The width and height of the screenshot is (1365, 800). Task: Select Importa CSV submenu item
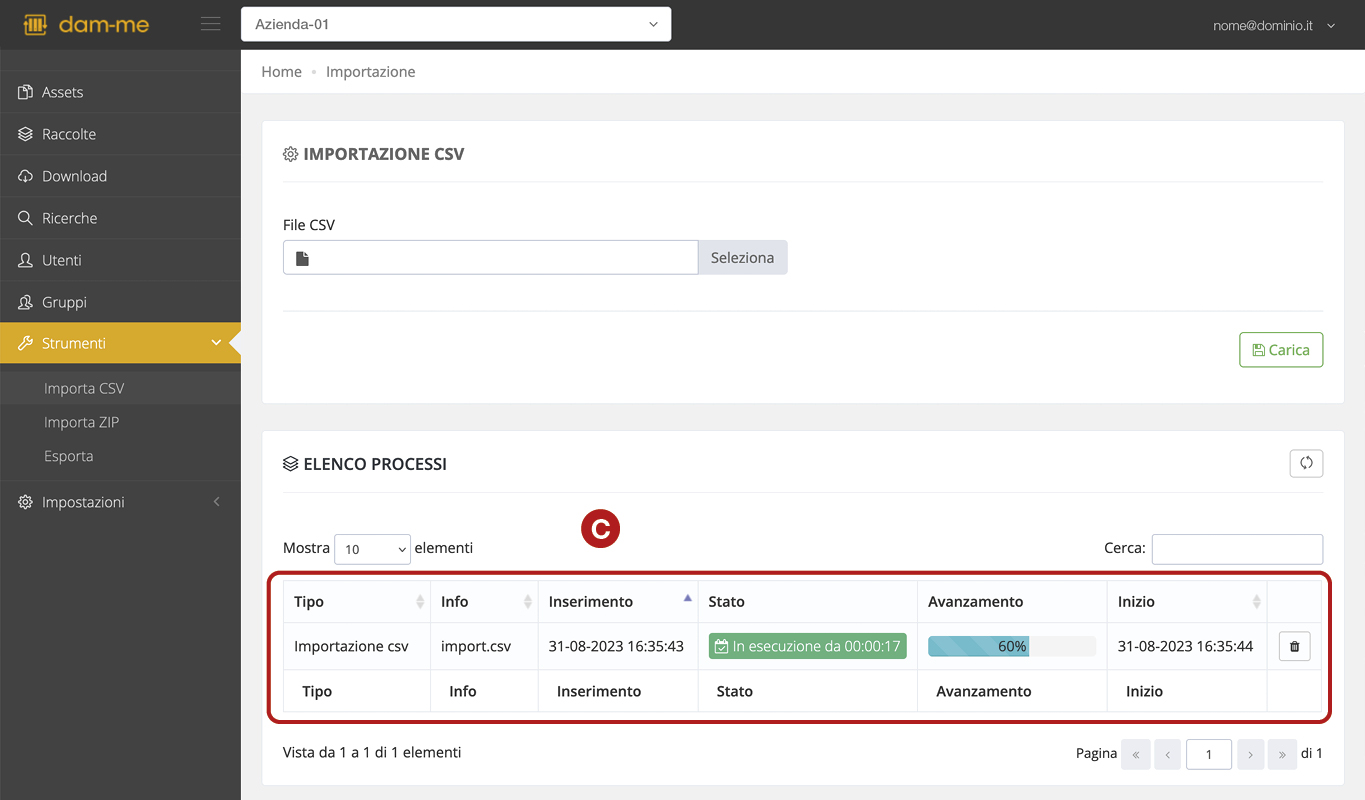pos(84,388)
